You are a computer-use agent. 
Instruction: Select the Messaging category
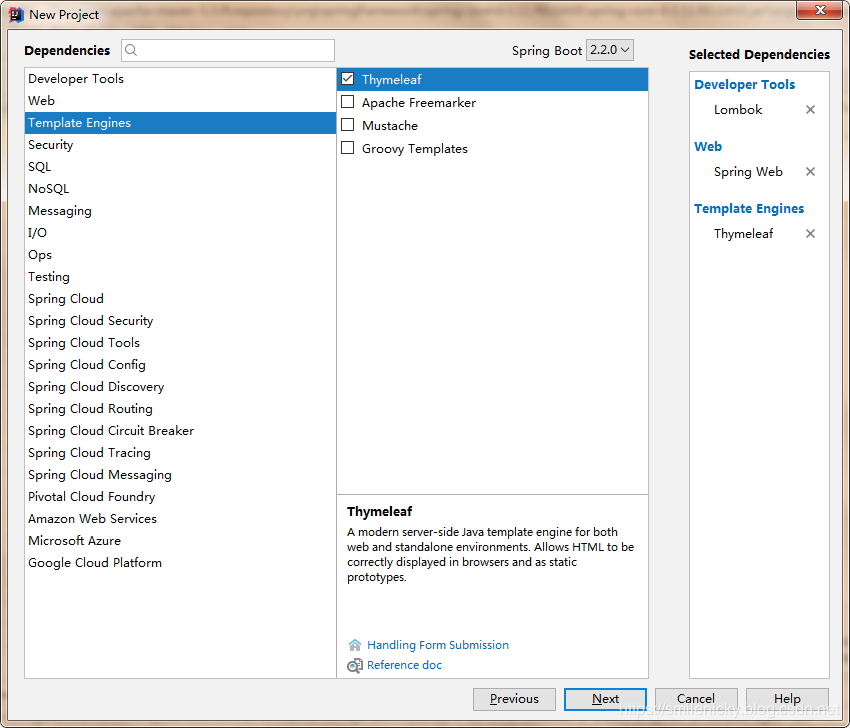click(180, 211)
